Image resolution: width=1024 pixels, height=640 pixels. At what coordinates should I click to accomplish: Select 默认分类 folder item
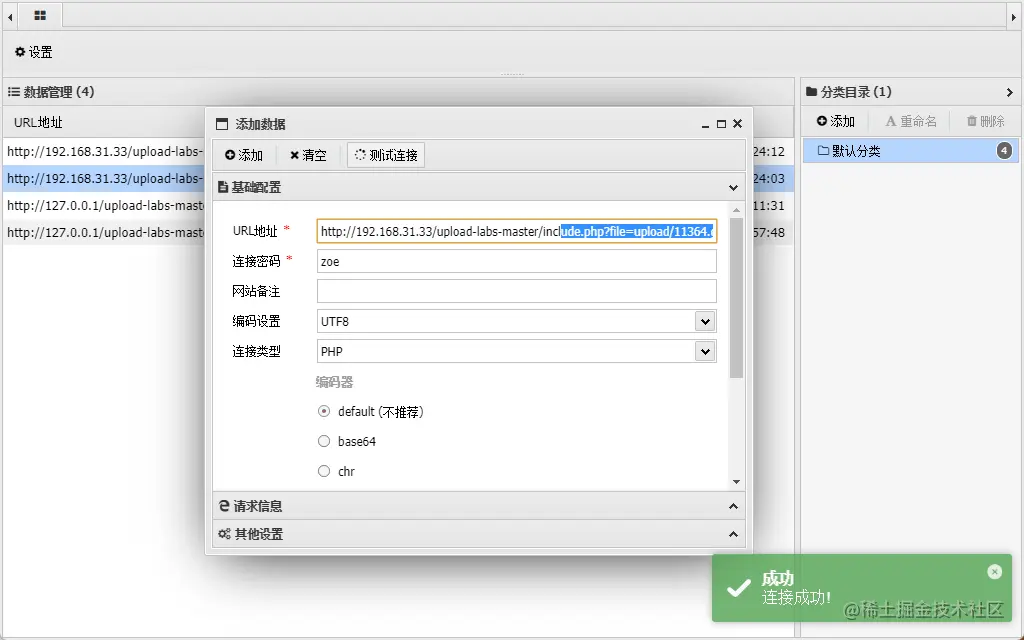[x=910, y=152]
